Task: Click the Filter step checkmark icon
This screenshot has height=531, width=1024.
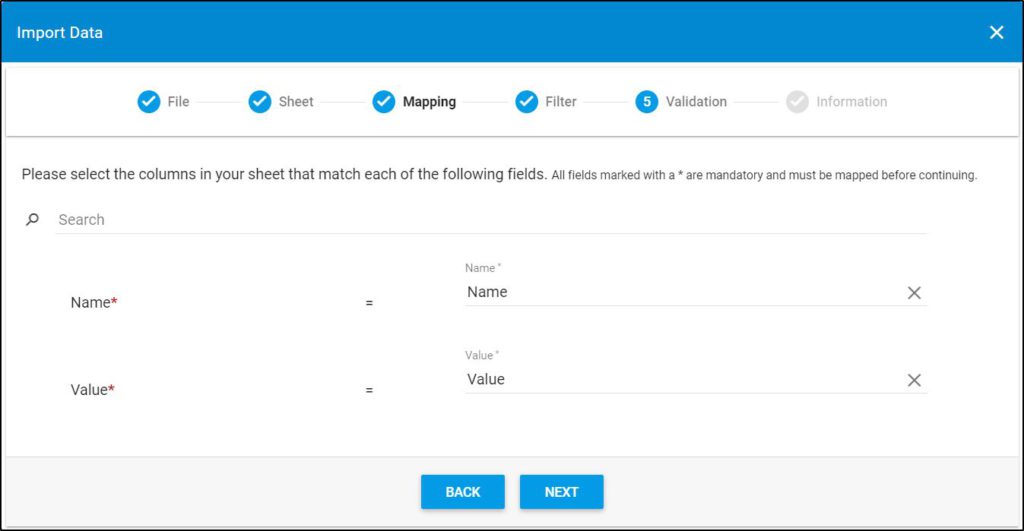Action: 526,101
